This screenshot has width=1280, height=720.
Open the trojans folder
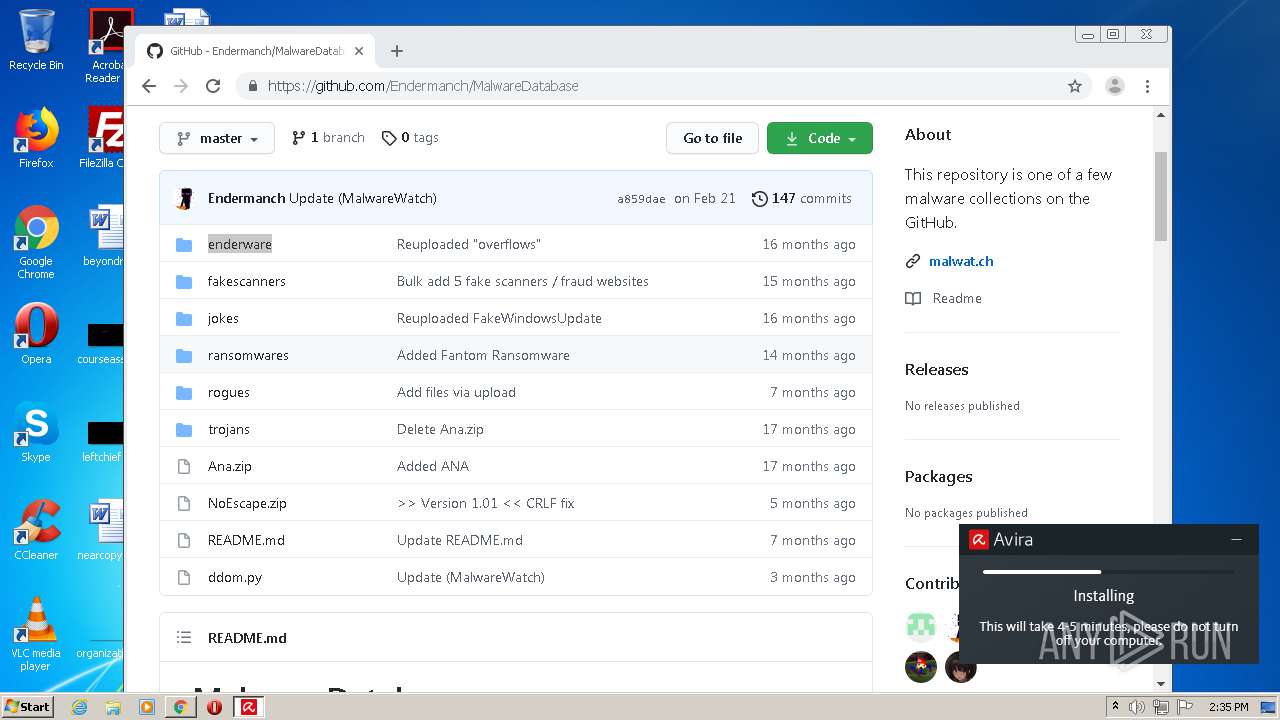pyautogui.click(x=229, y=429)
